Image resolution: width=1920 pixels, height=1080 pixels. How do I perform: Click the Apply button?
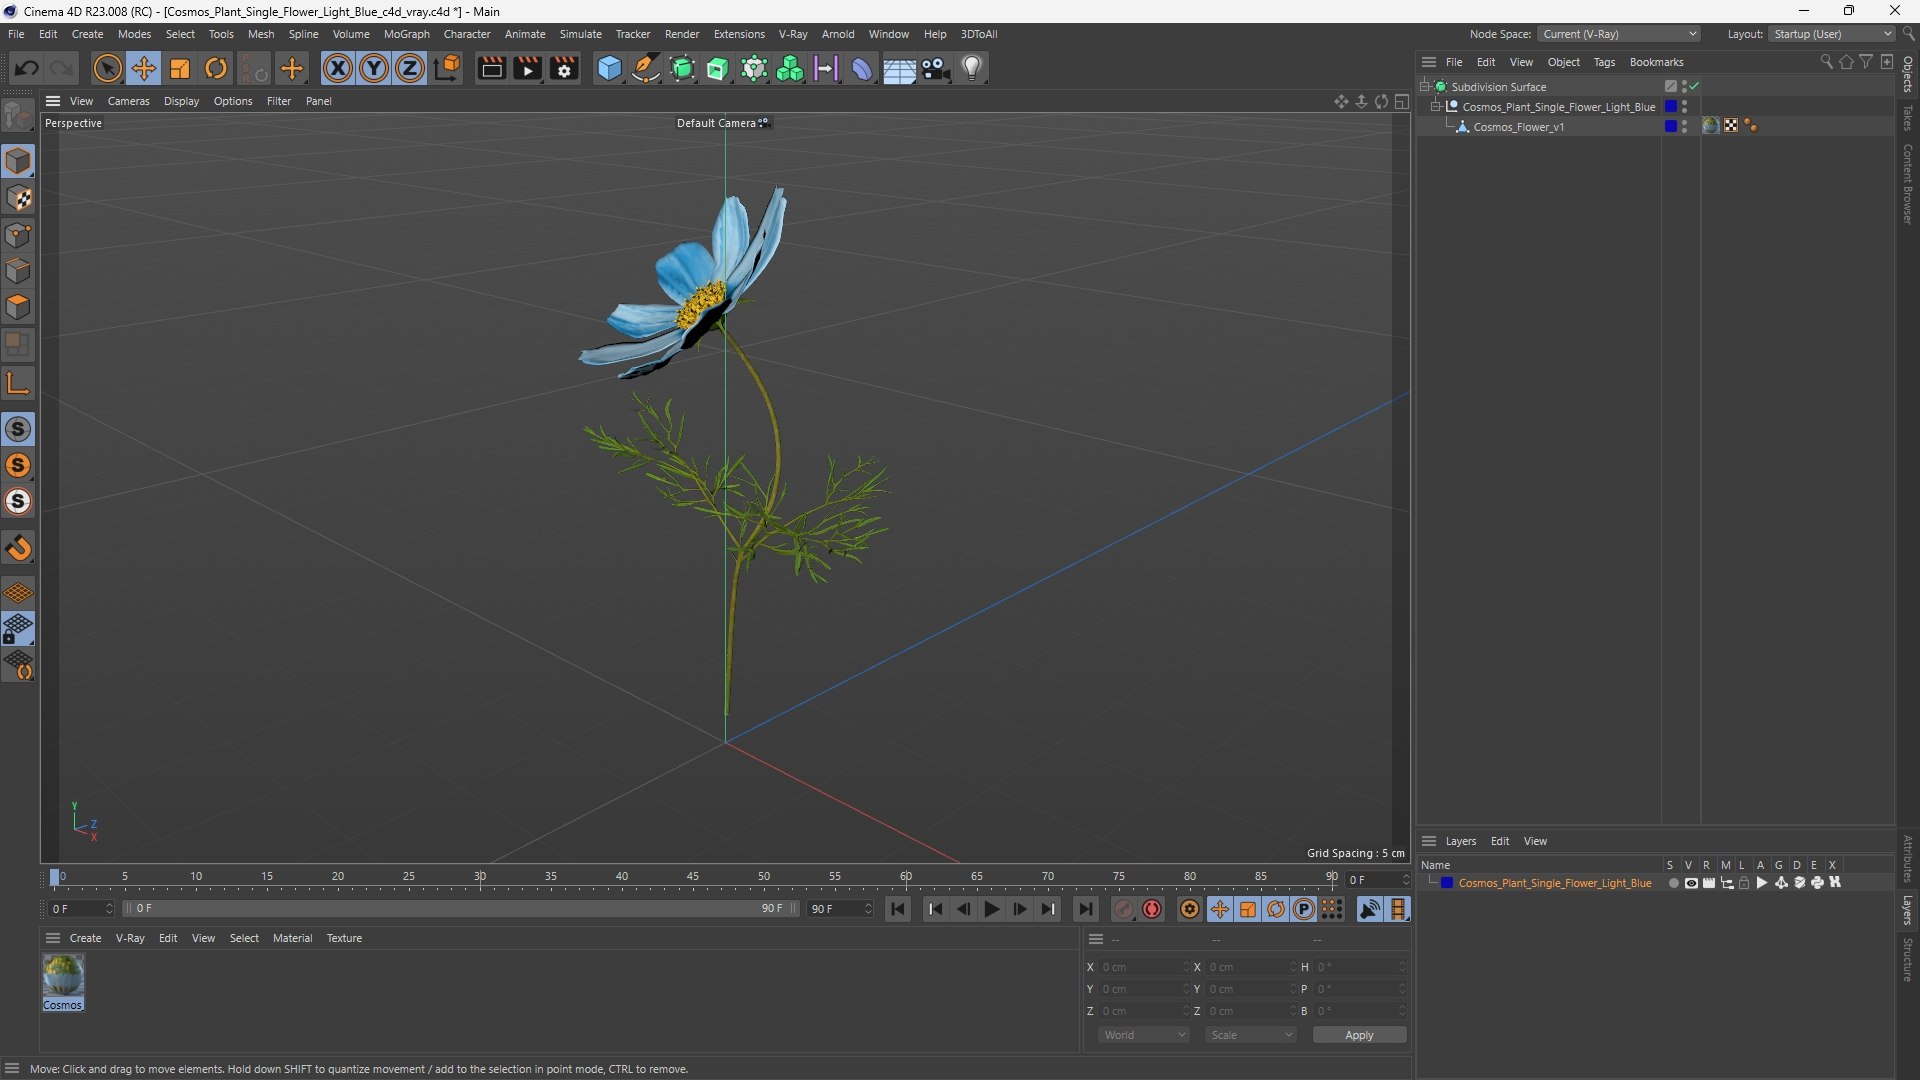1359,1035
